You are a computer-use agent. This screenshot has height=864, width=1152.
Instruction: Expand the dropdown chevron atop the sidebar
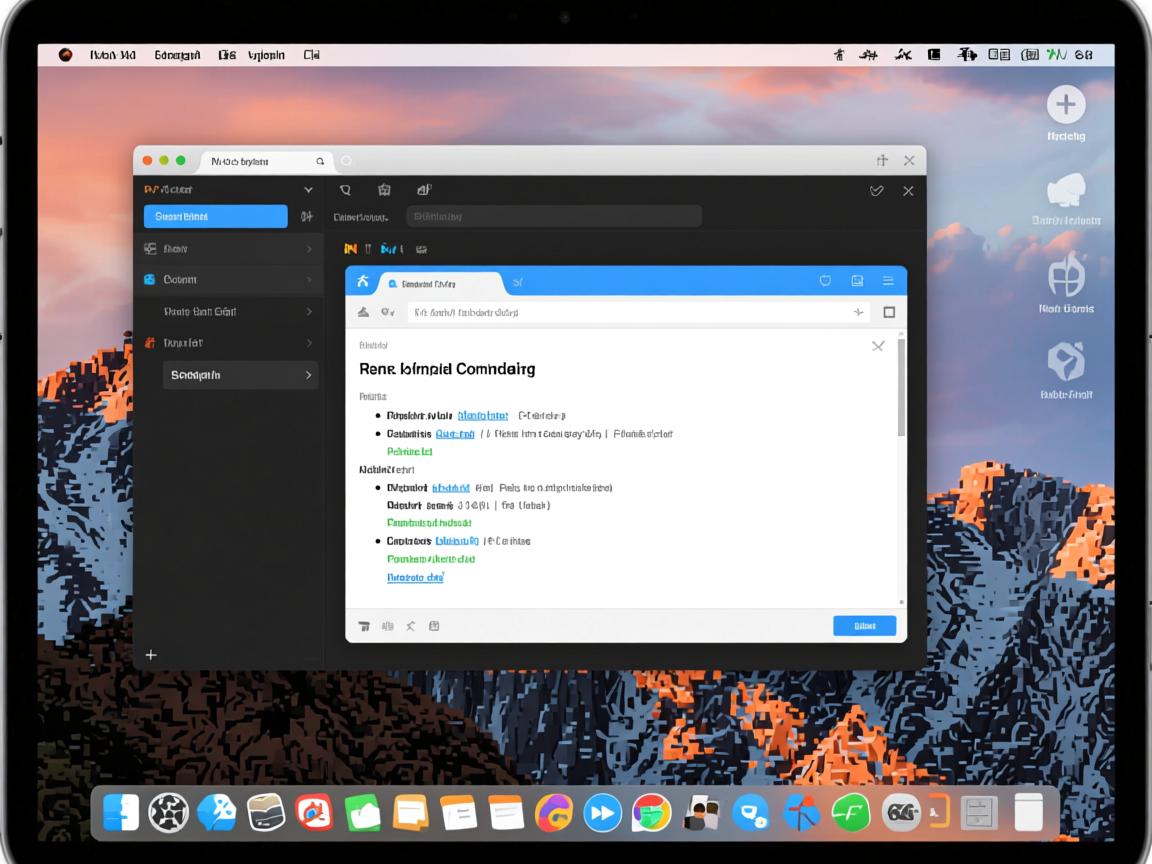(x=308, y=190)
